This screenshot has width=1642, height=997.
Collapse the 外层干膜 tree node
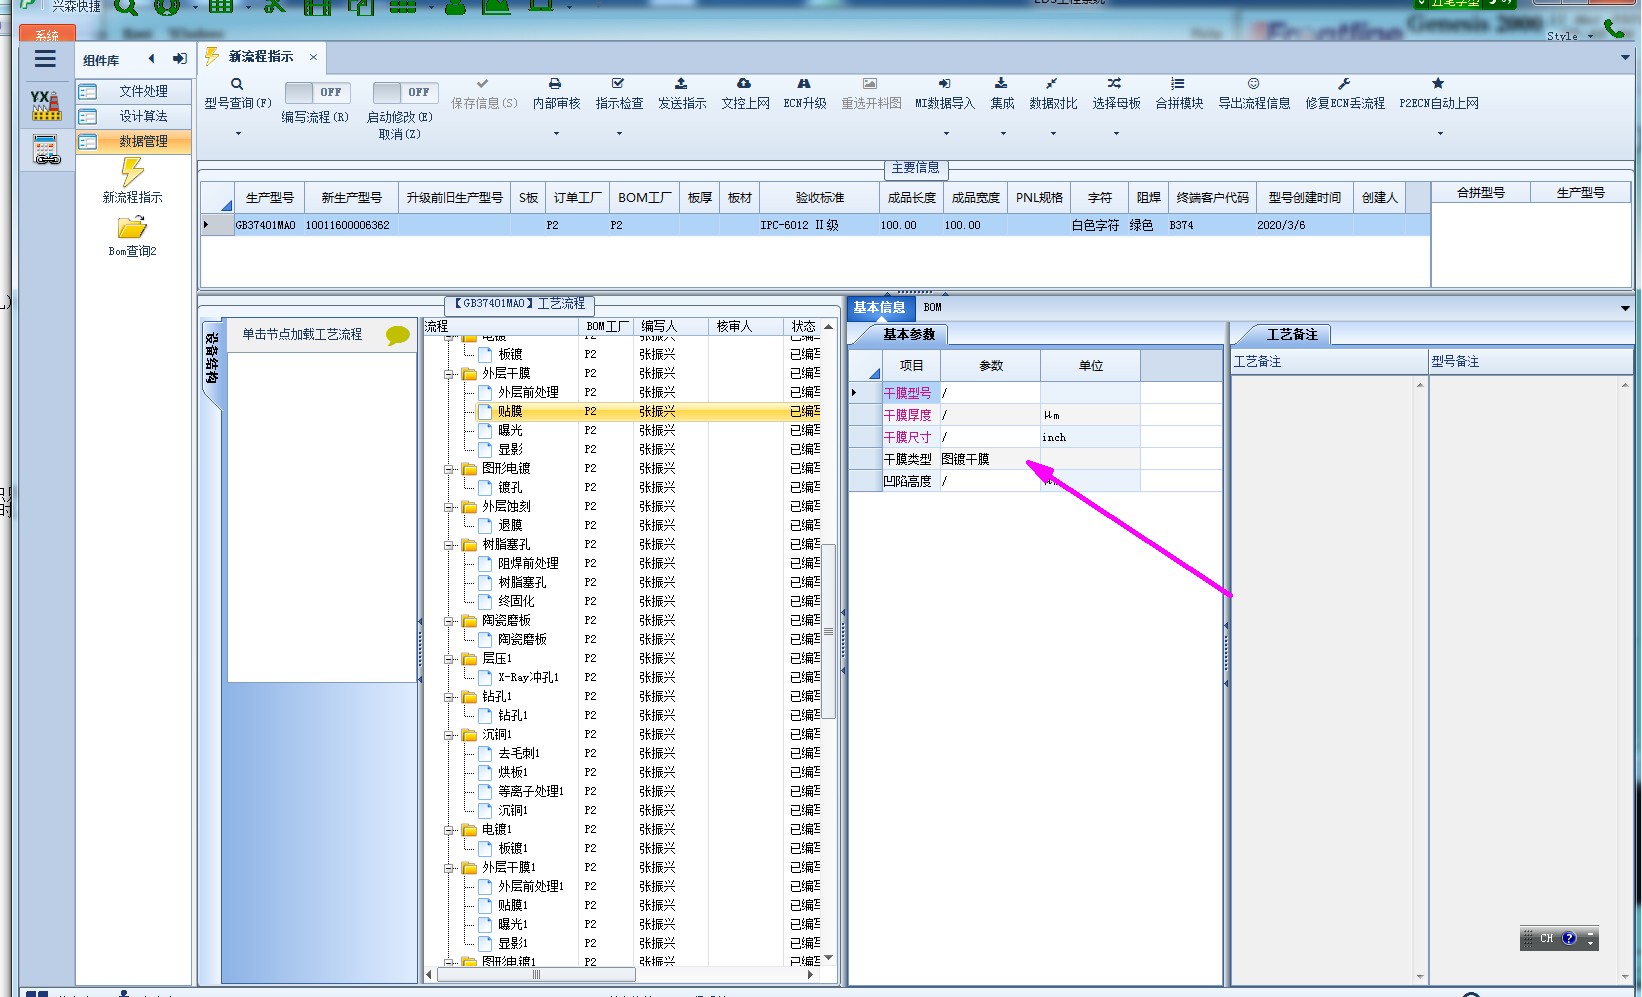[450, 374]
